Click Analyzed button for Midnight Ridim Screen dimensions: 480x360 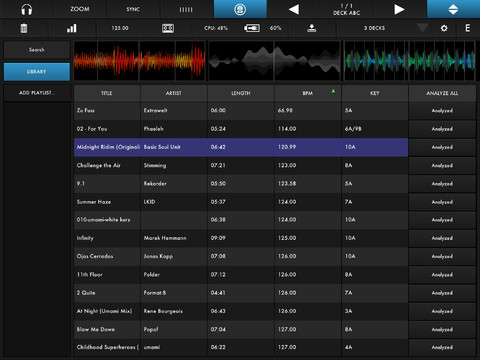tap(442, 147)
